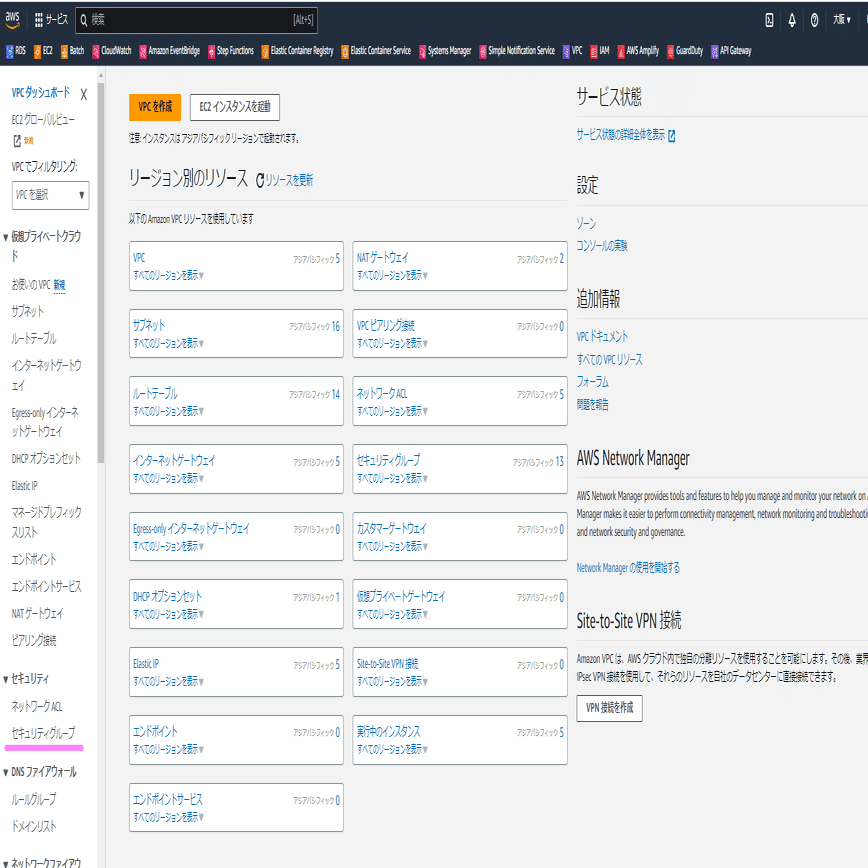Close the VPC dashboard sidebar with X
Viewport: 868px width, 868px height.
(84, 95)
